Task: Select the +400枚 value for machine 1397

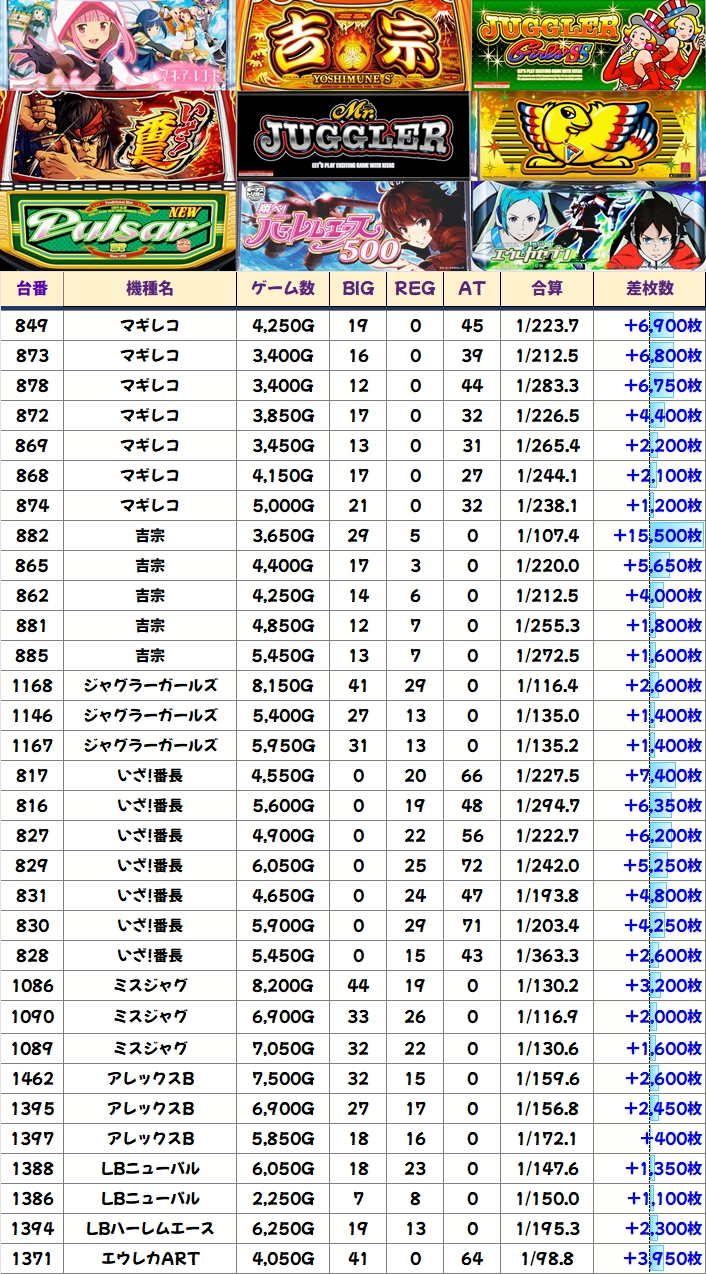Action: [671, 1138]
